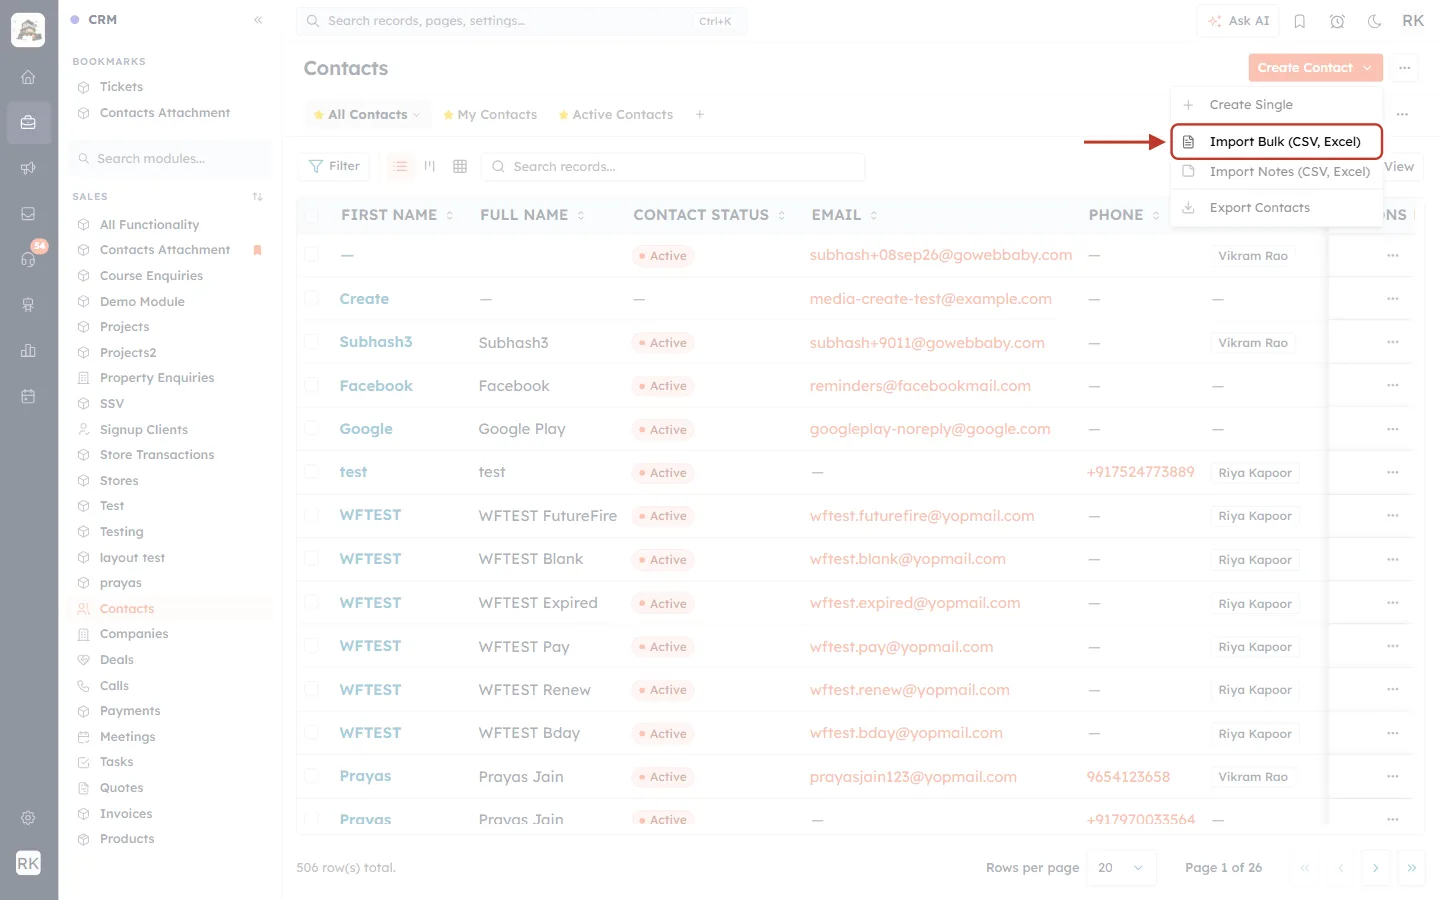Switch to kanban column view
Screen dimensions: 1440x900
(430, 166)
